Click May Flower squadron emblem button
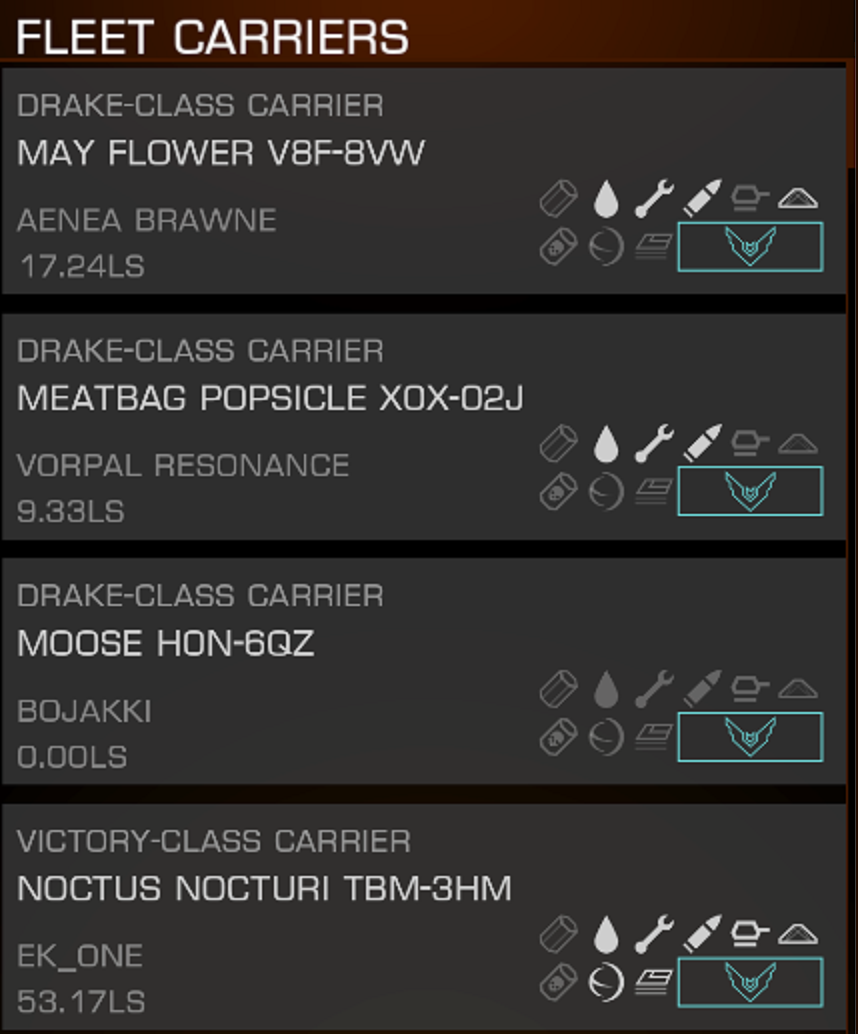858x1034 pixels. click(x=751, y=247)
